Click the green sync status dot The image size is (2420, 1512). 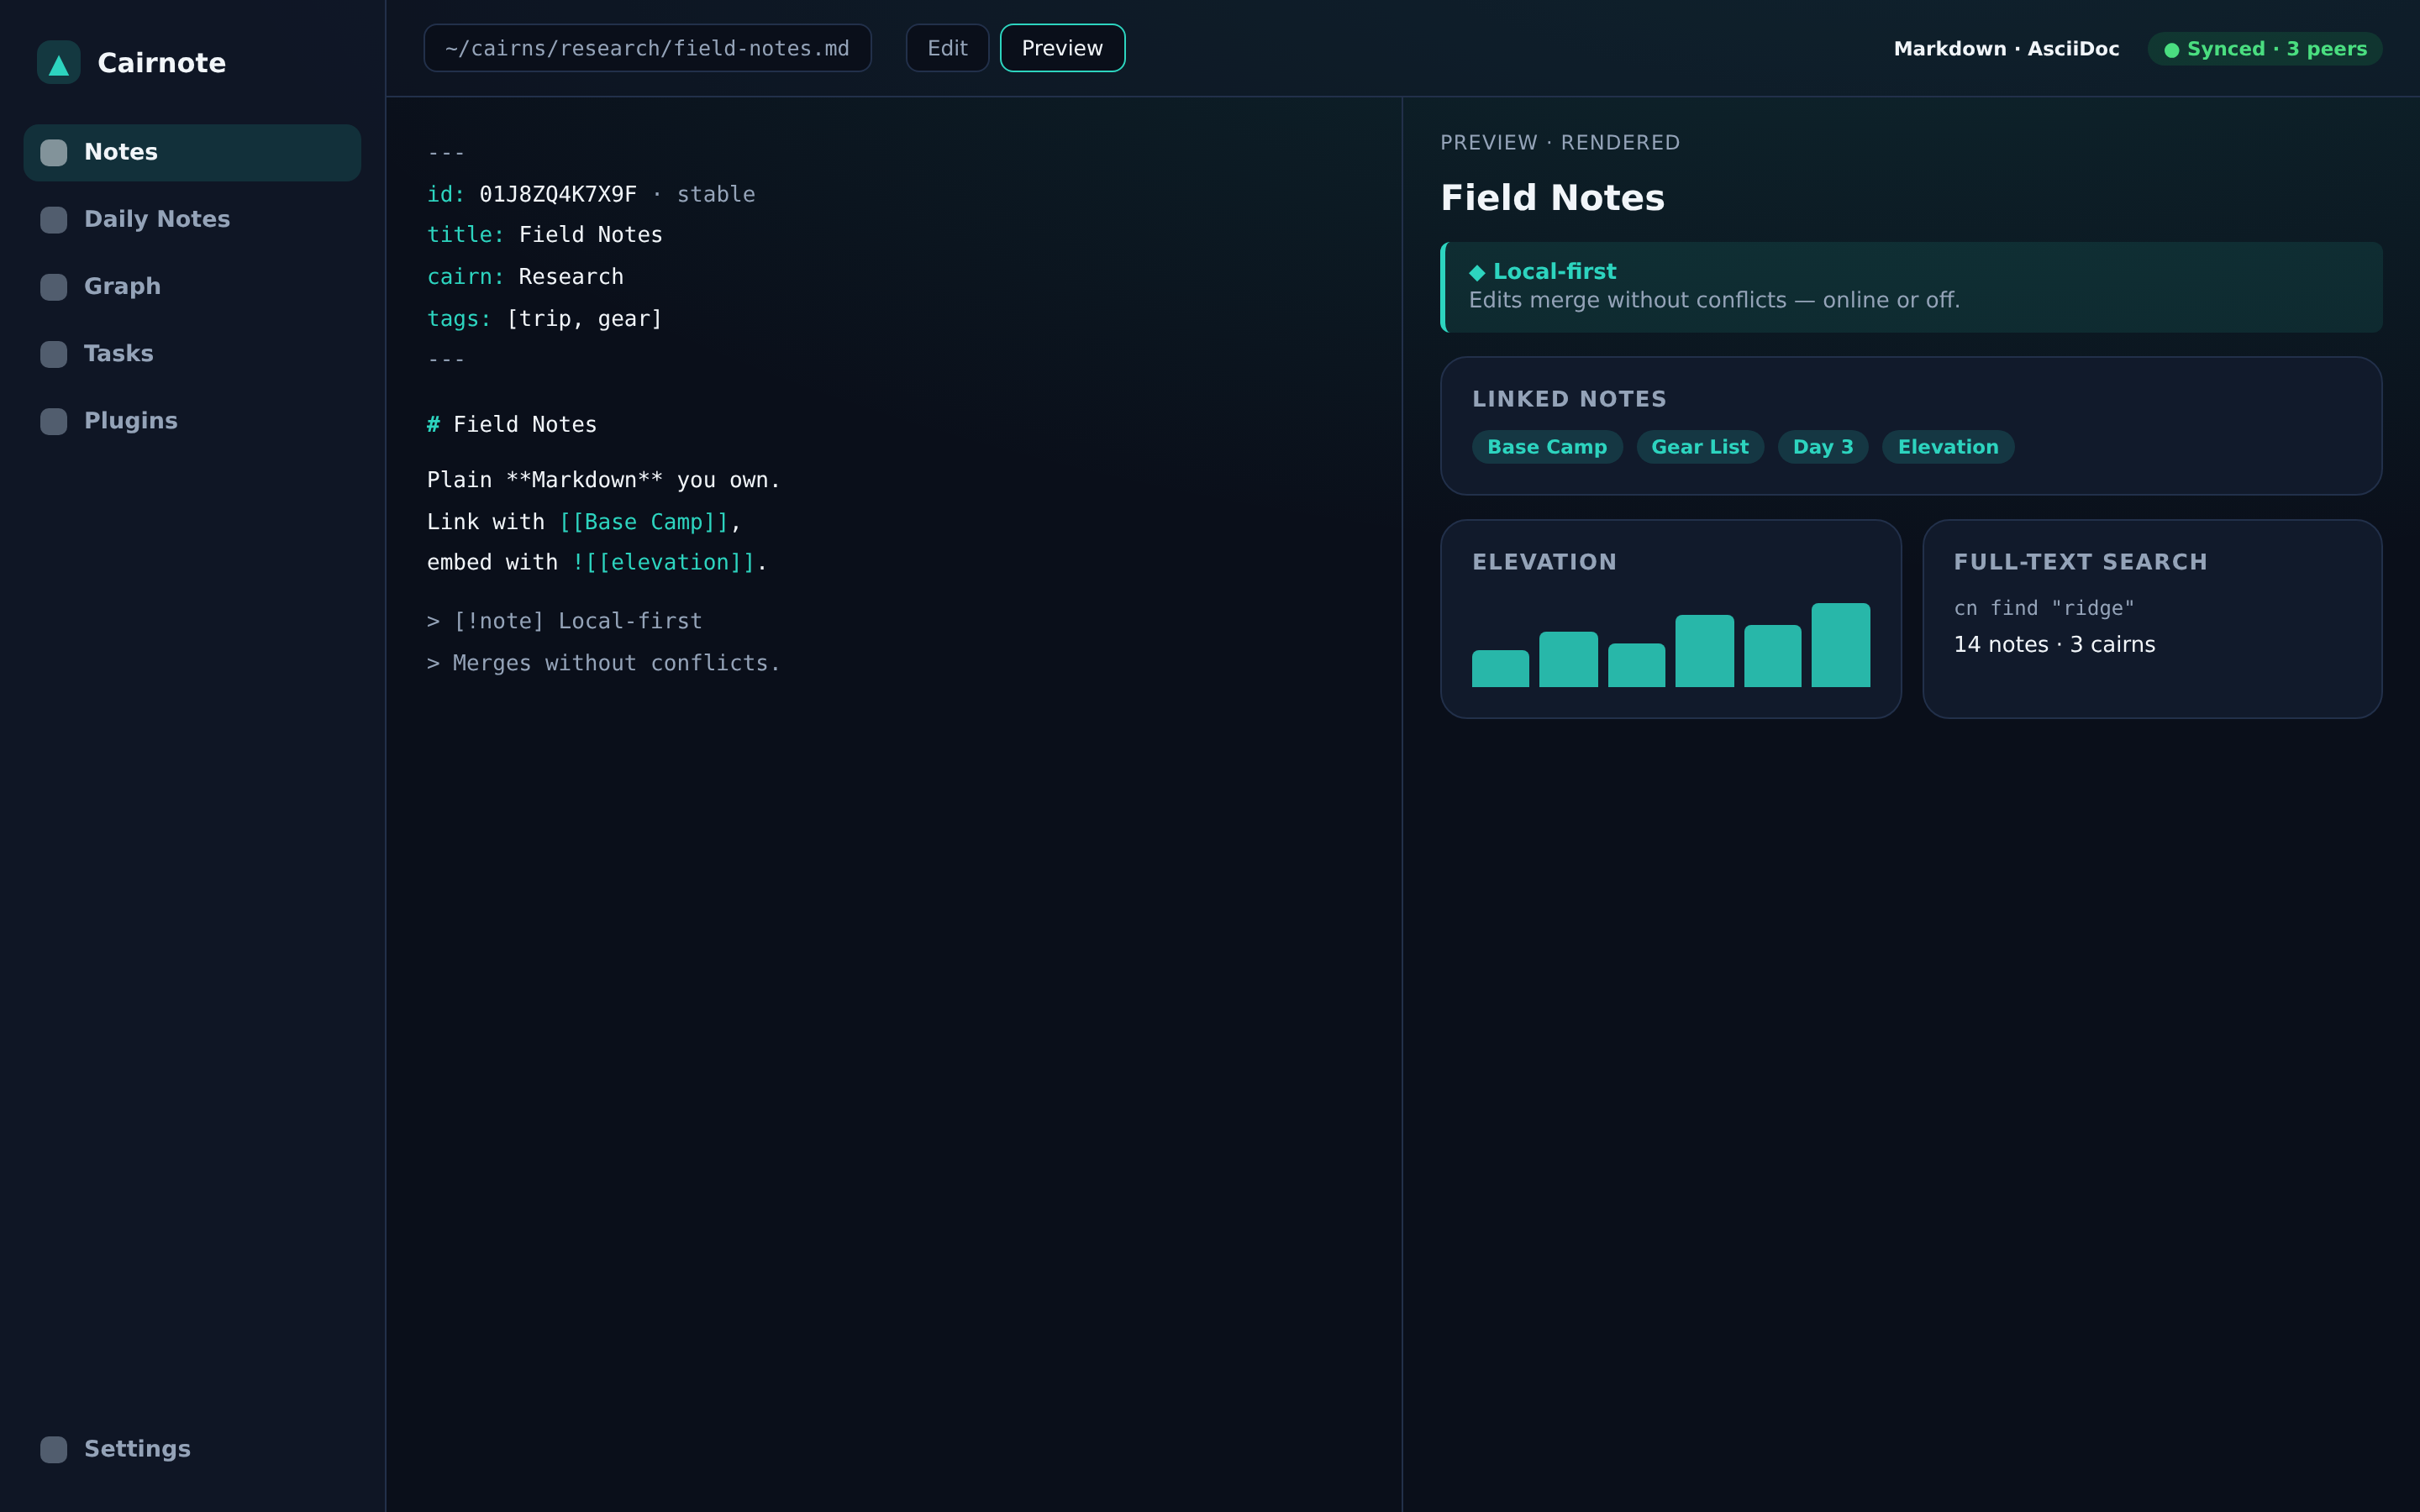[2171, 50]
